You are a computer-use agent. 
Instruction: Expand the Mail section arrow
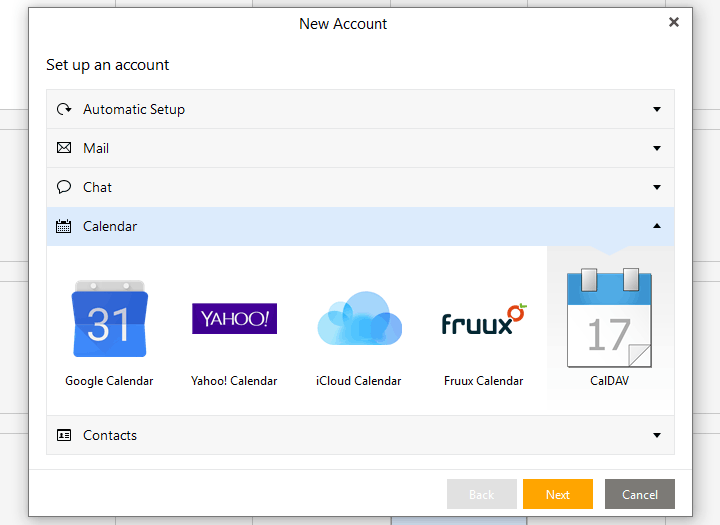coord(657,148)
